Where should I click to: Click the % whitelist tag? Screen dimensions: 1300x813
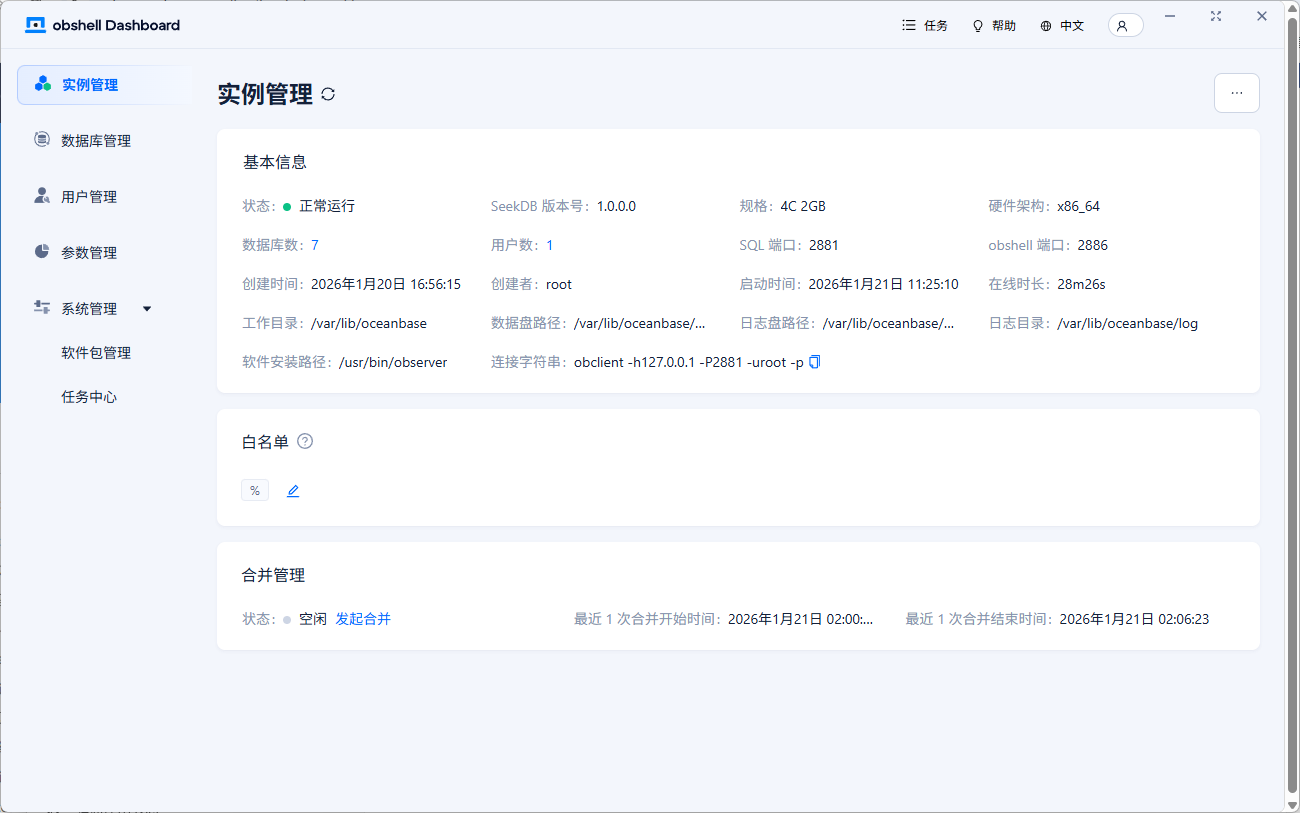pos(255,491)
